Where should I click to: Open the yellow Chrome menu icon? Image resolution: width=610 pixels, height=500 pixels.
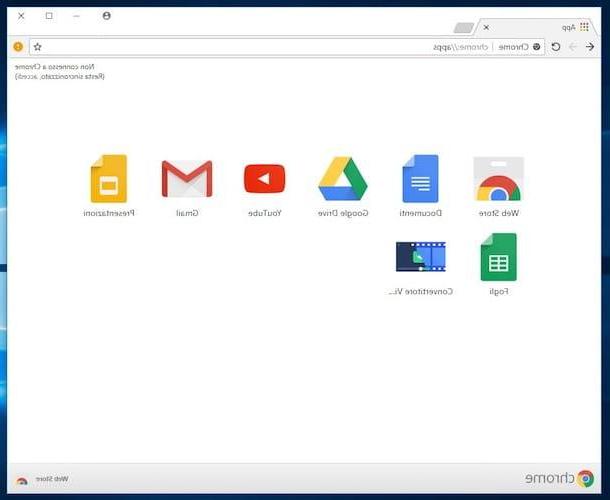tap(18, 47)
